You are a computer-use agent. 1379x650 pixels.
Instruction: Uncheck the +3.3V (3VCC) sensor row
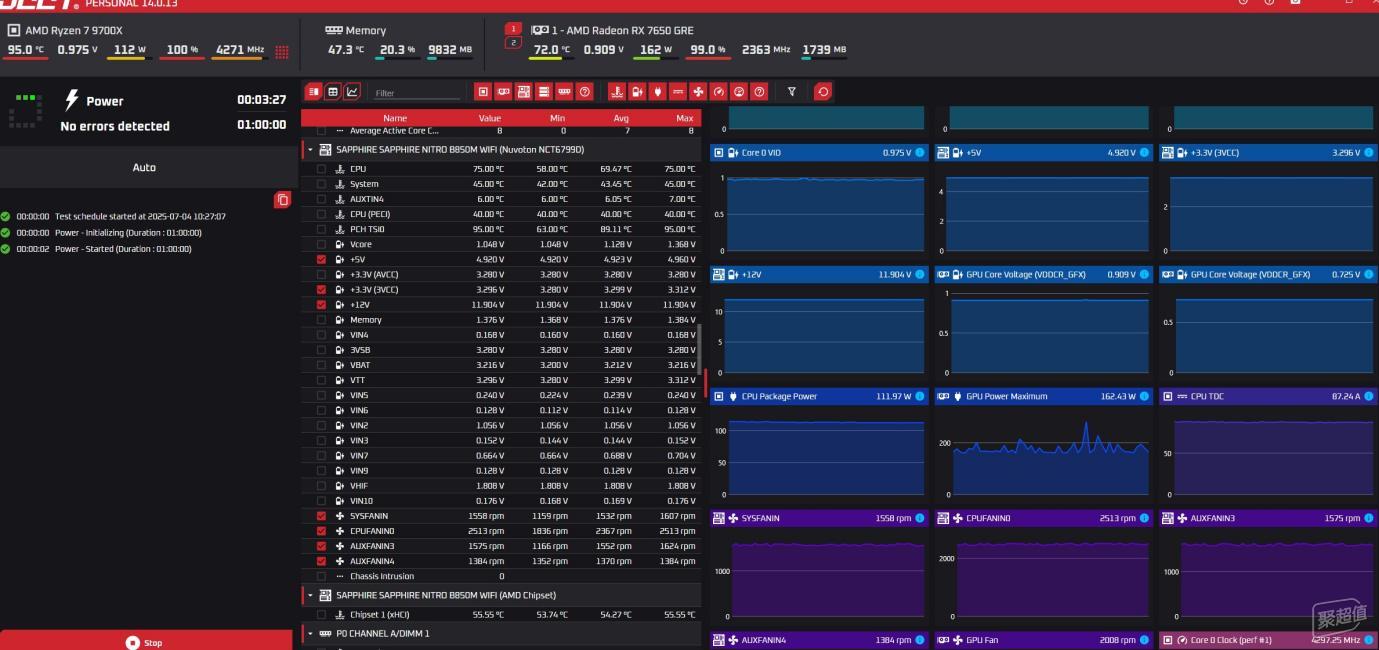tap(321, 290)
